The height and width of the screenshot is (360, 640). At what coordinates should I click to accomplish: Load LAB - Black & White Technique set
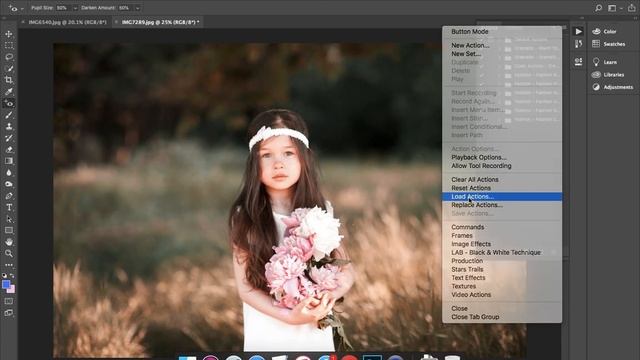pos(496,253)
